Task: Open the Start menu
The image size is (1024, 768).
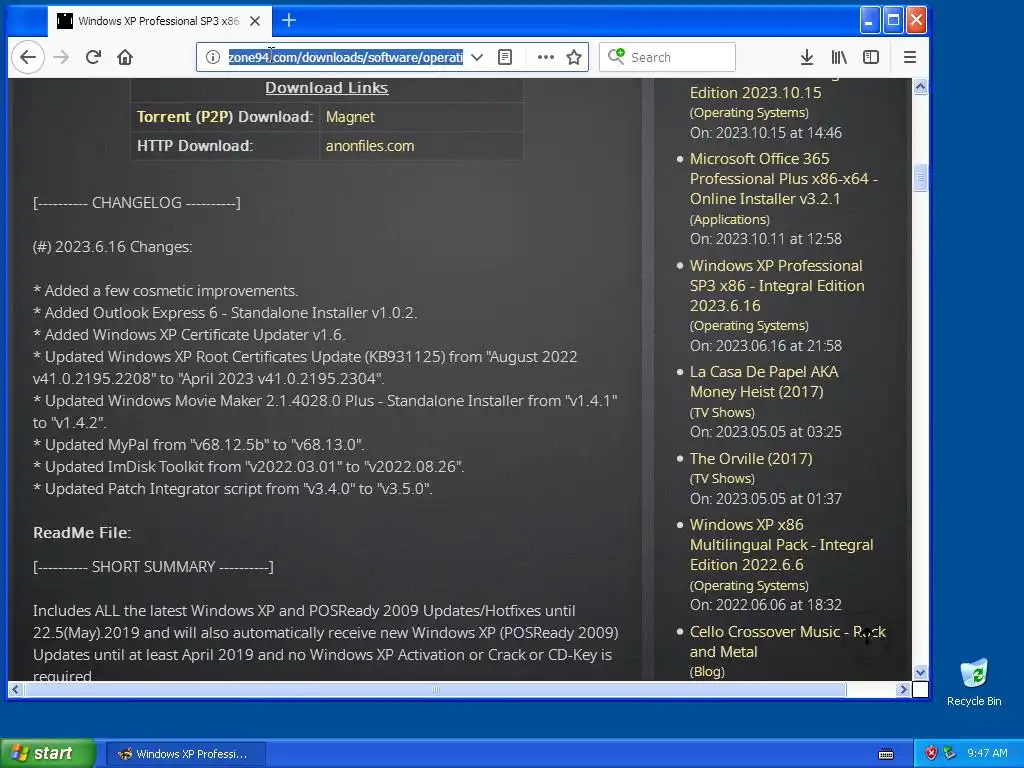Action: (x=47, y=754)
